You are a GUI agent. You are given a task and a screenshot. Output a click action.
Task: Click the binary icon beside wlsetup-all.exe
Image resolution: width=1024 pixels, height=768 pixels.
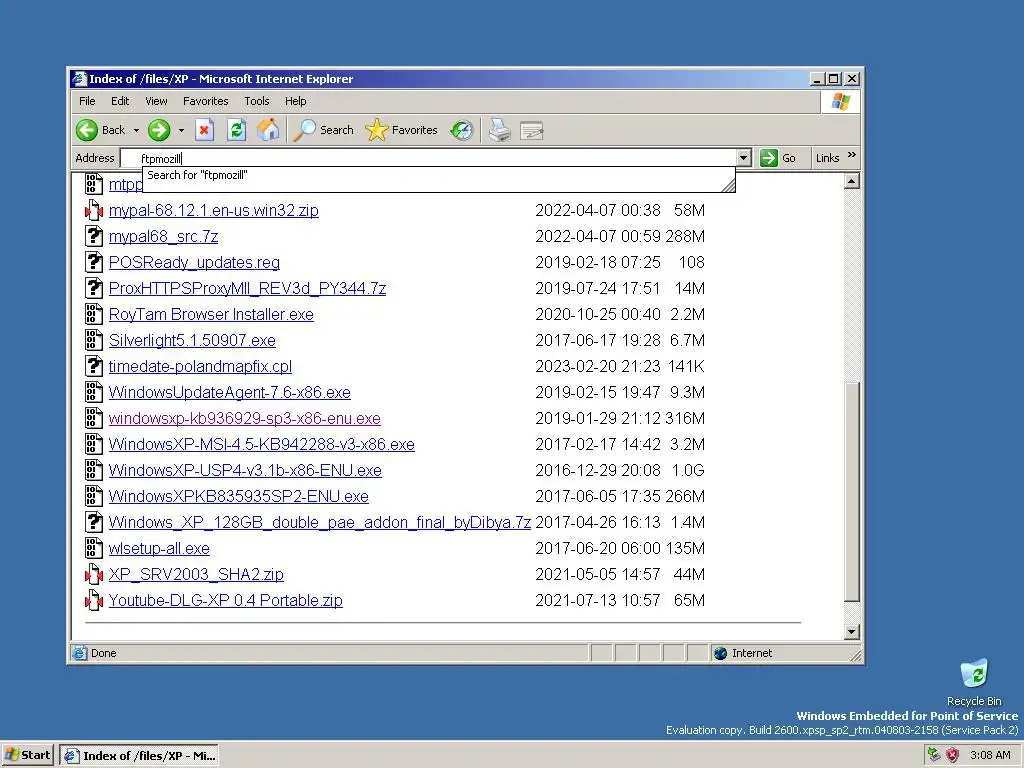tap(94, 549)
